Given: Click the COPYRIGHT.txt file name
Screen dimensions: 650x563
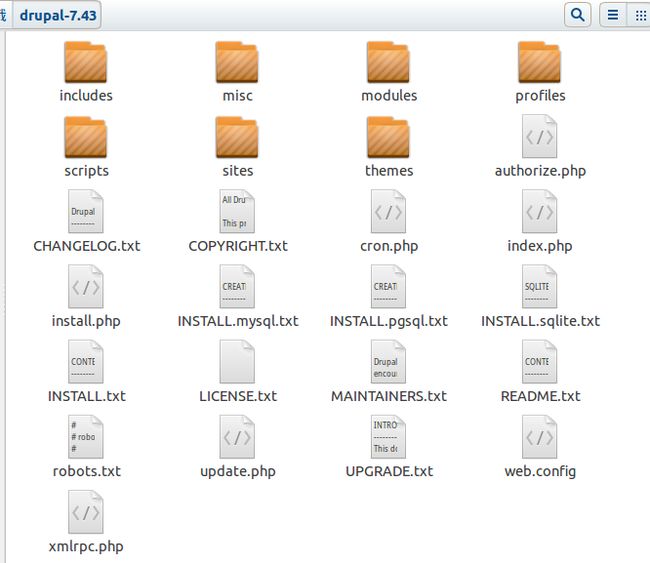Looking at the screenshot, I should 238,246.
